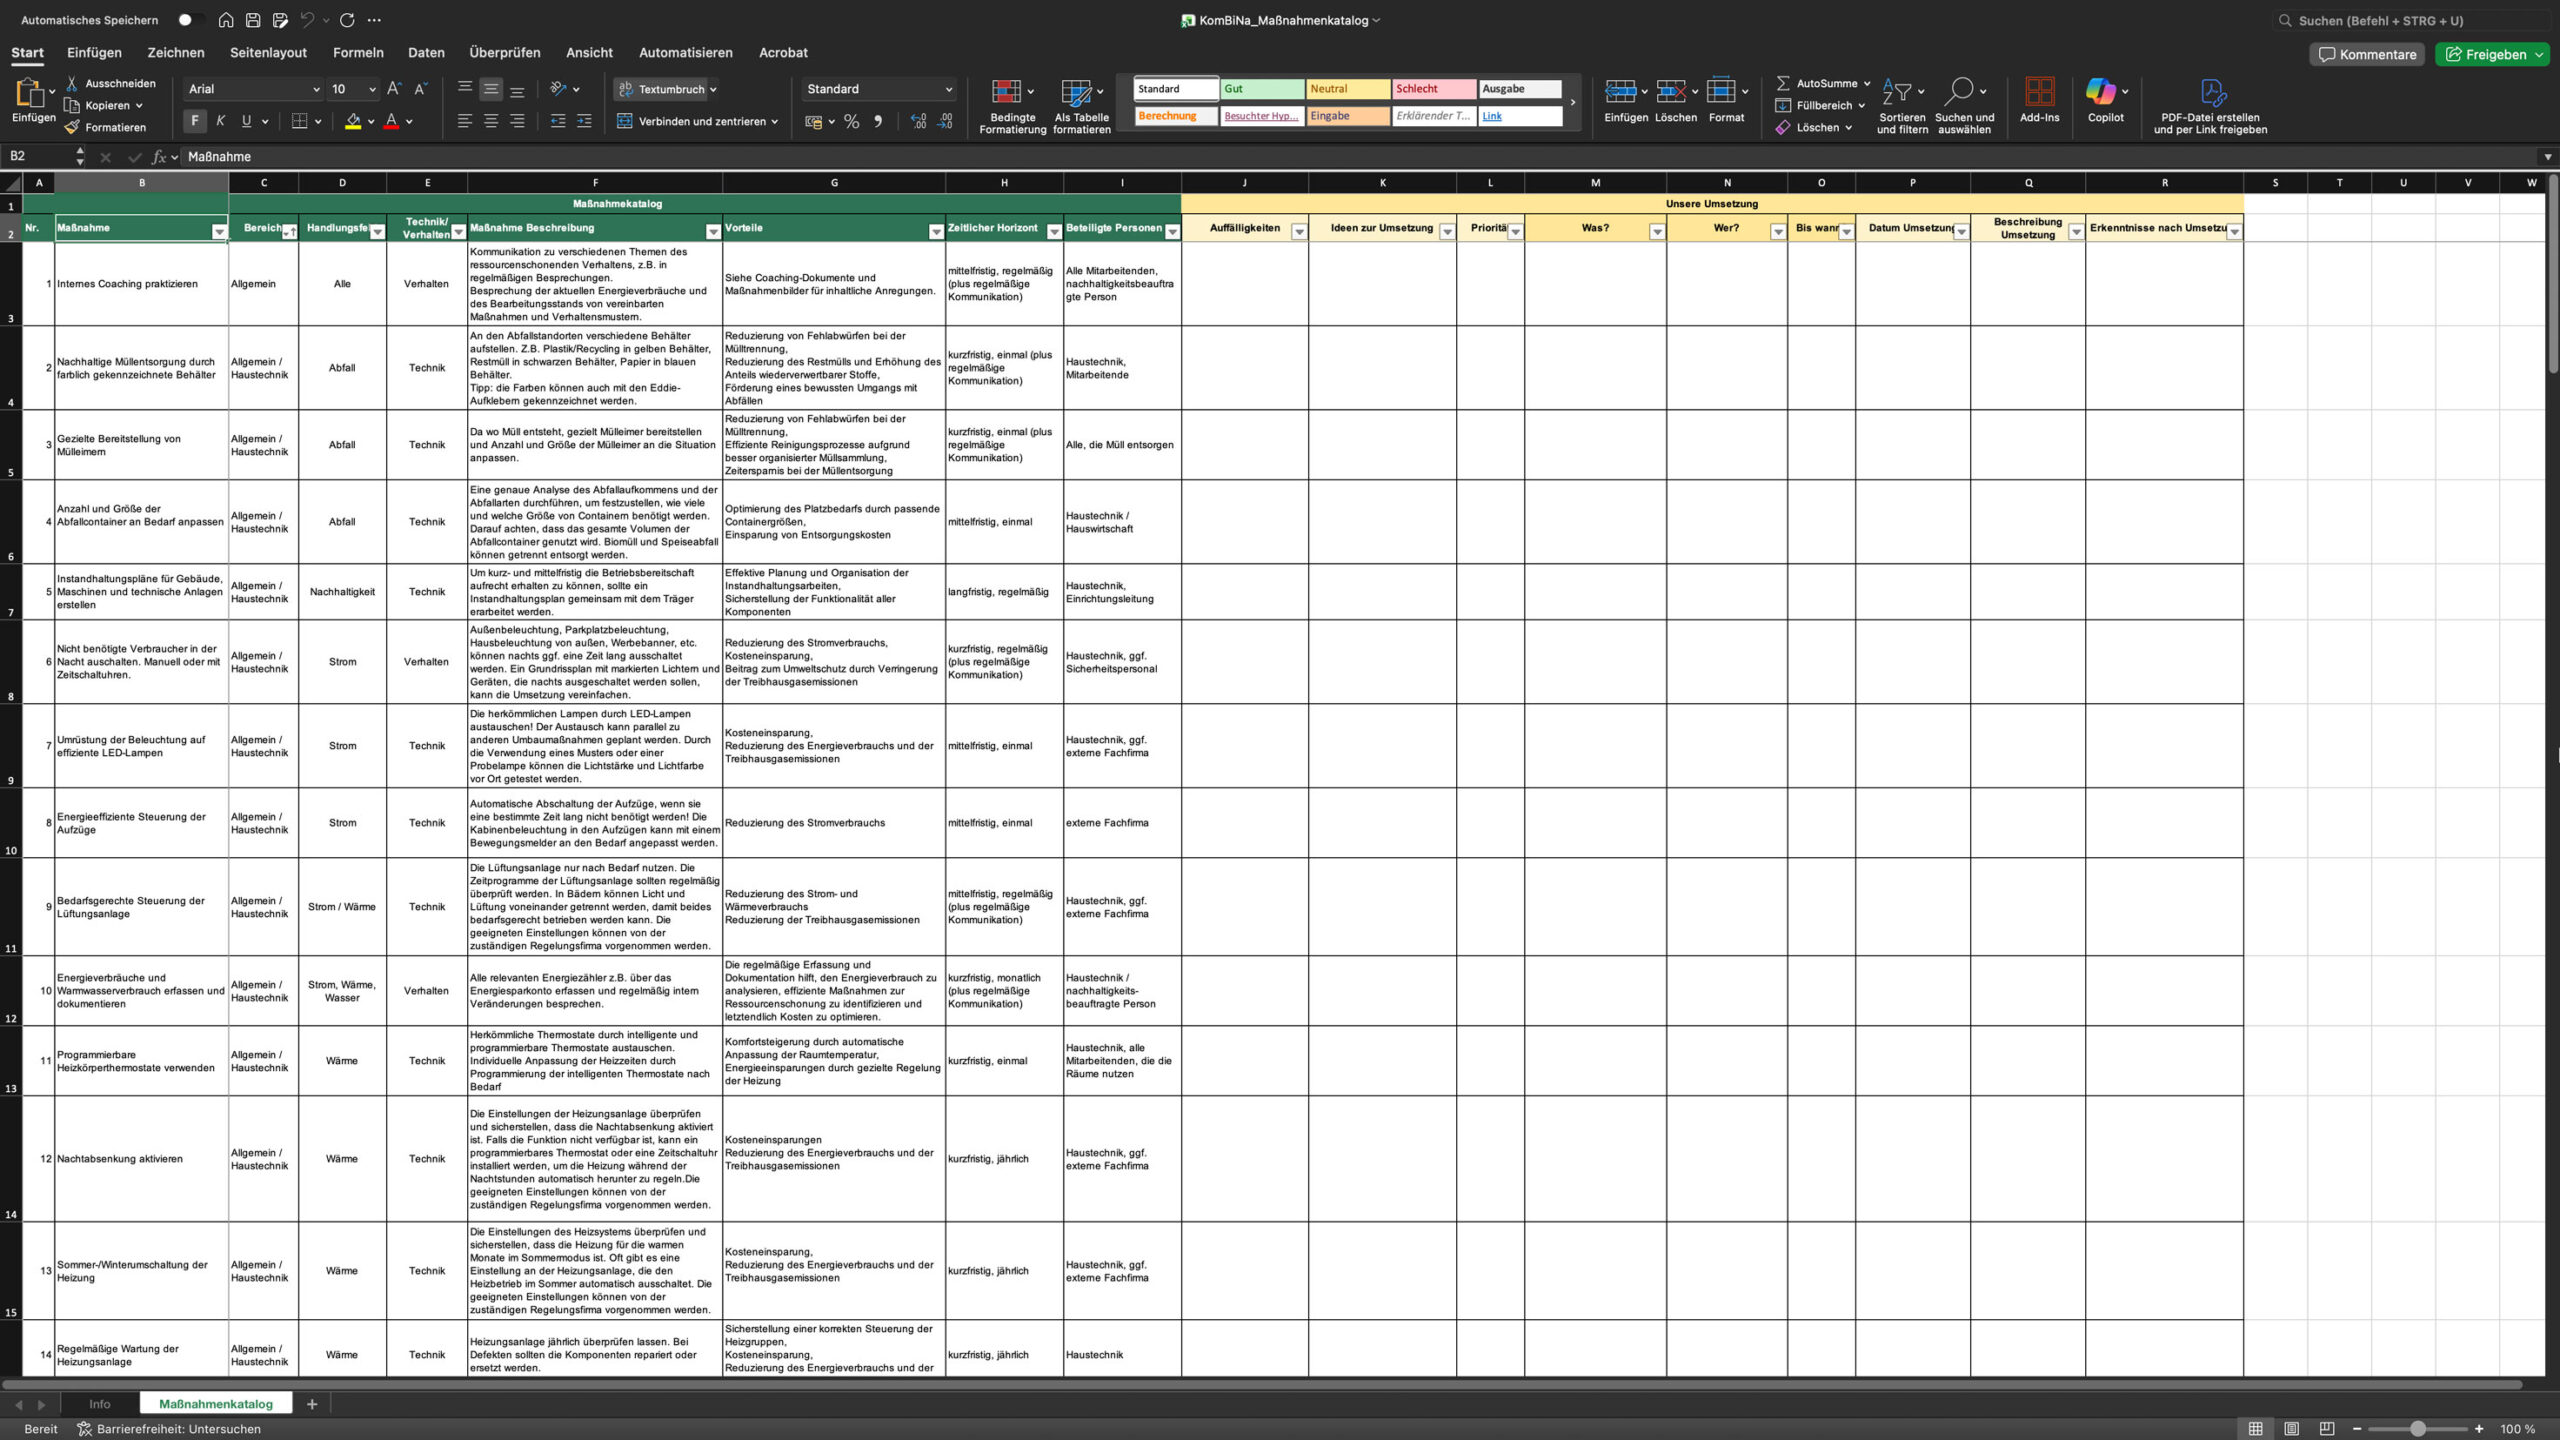Open the Formeln ribbon tab
Image resolution: width=2560 pixels, height=1440 pixels.
pos(358,52)
